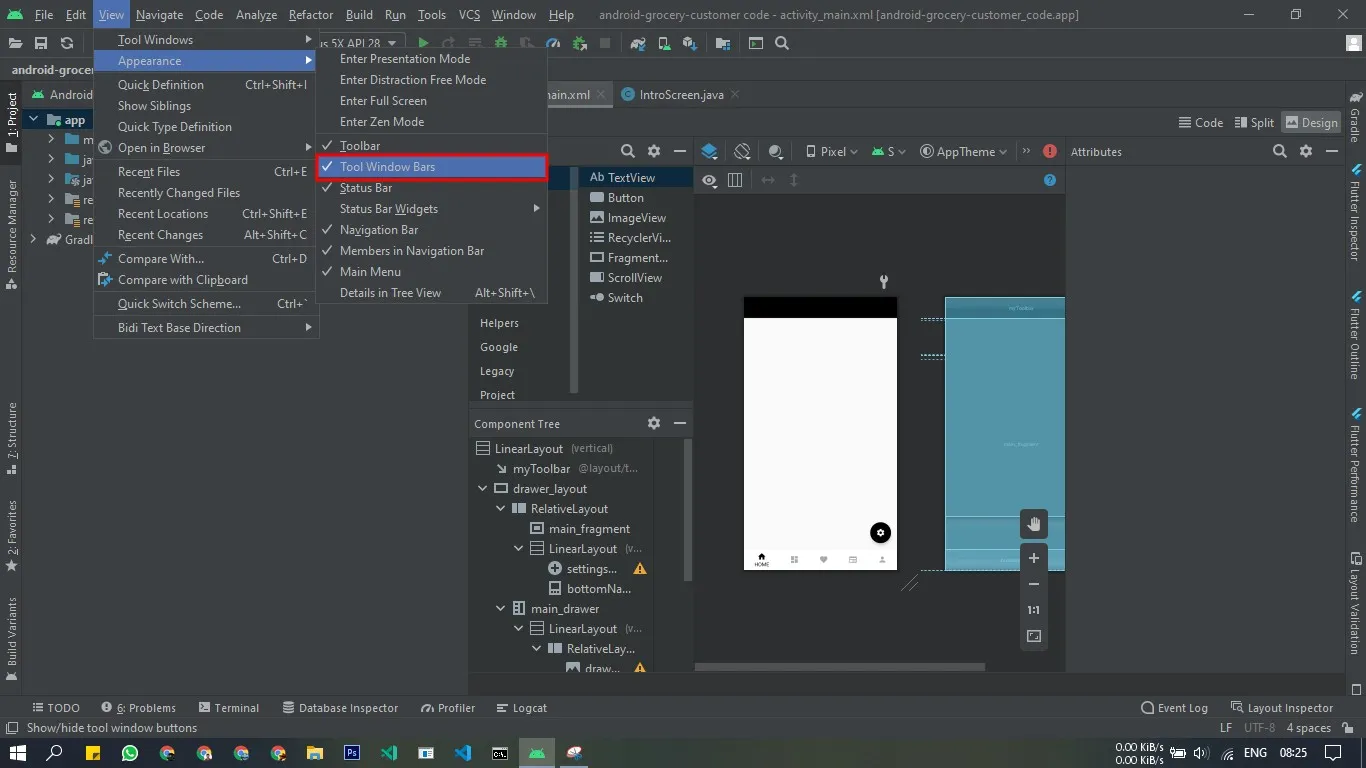Click the zoom 1:1 control on the canvas

pos(1033,610)
